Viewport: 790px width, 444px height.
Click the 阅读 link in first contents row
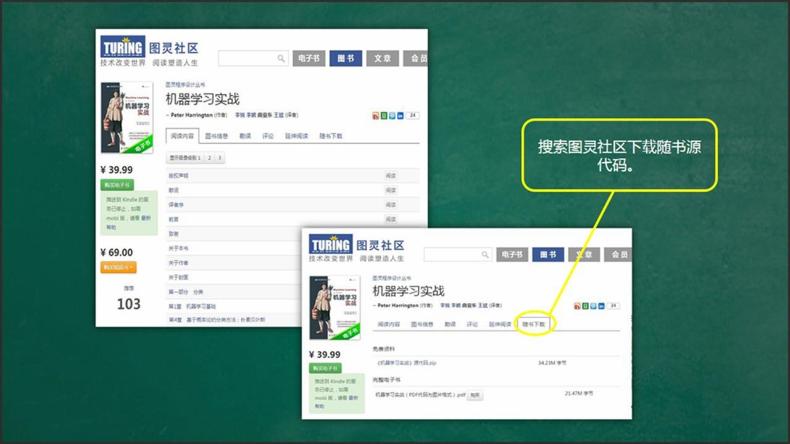390,176
